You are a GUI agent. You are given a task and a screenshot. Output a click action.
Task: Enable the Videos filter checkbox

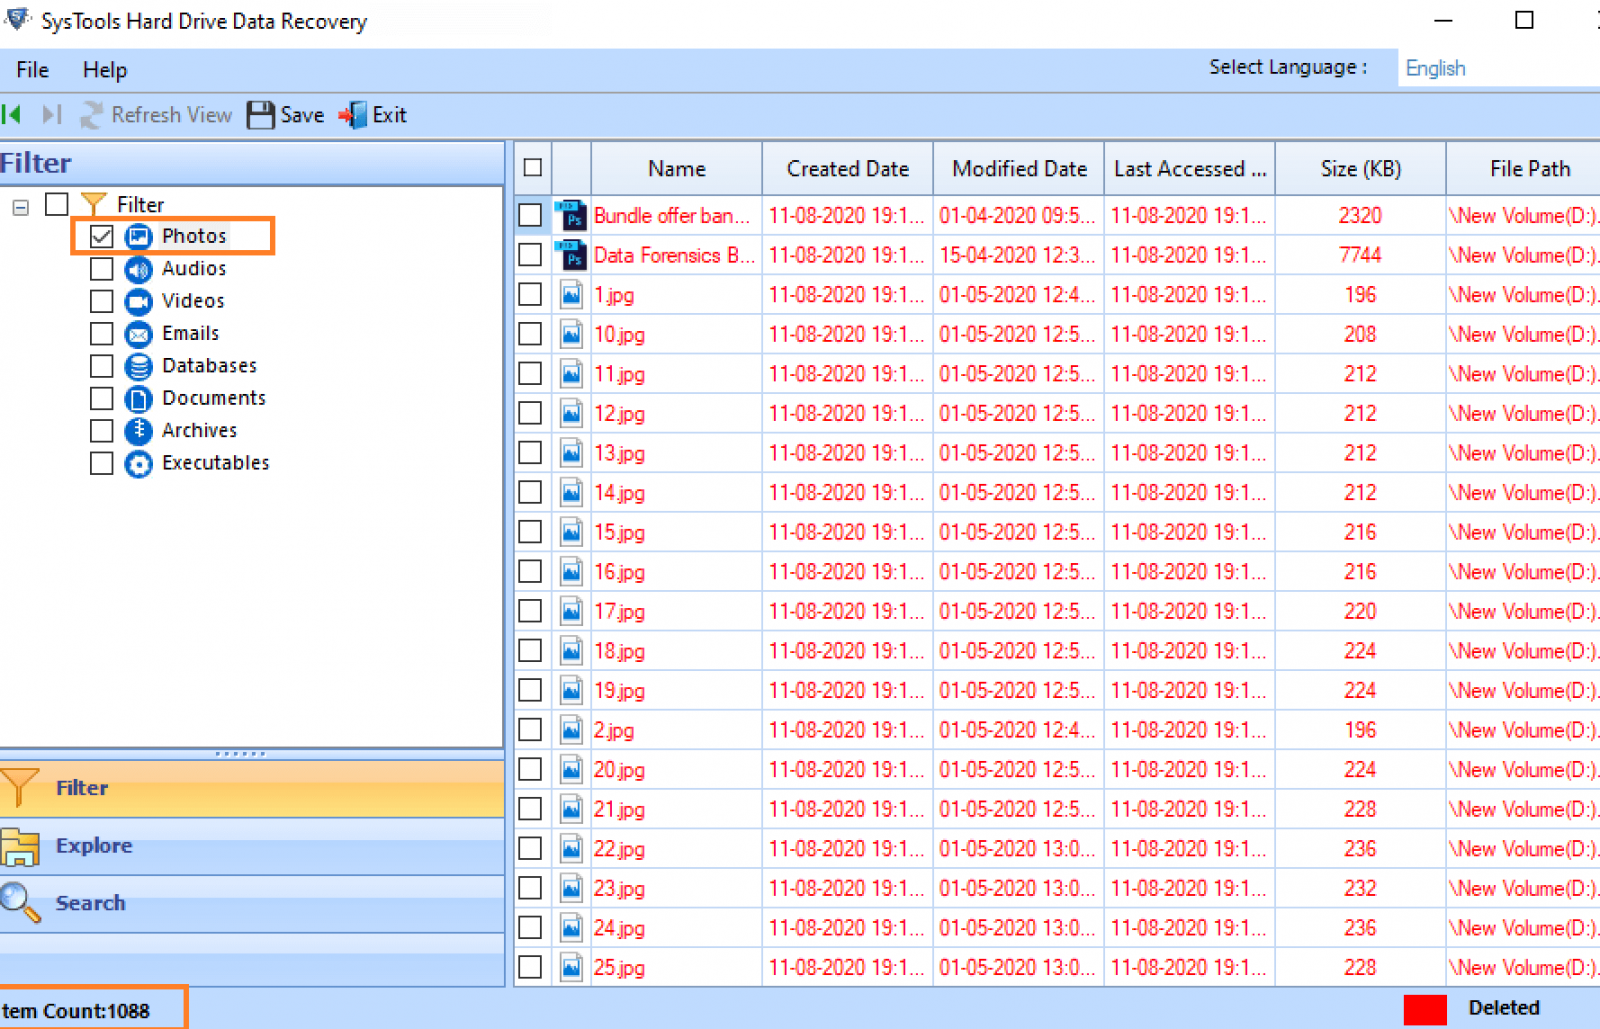[x=101, y=301]
